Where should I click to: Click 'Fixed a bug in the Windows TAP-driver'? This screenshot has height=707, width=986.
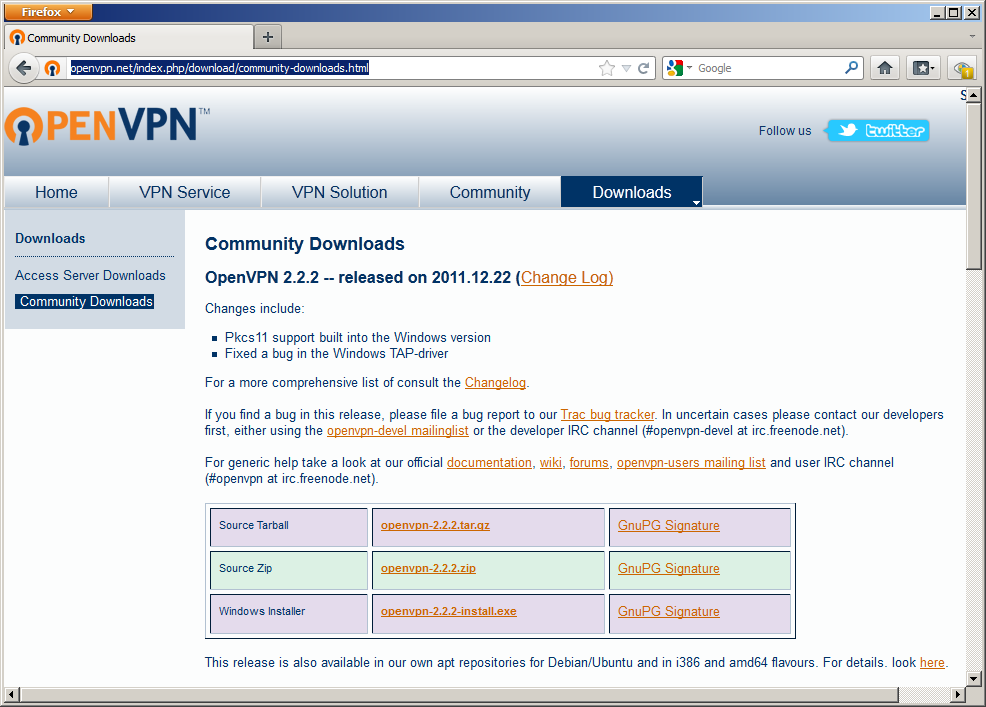[336, 354]
